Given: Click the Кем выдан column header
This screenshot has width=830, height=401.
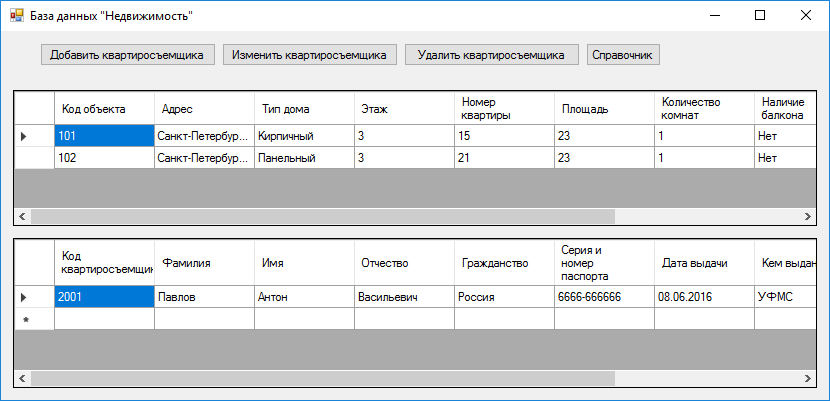Looking at the screenshot, I should pyautogui.click(x=785, y=263).
